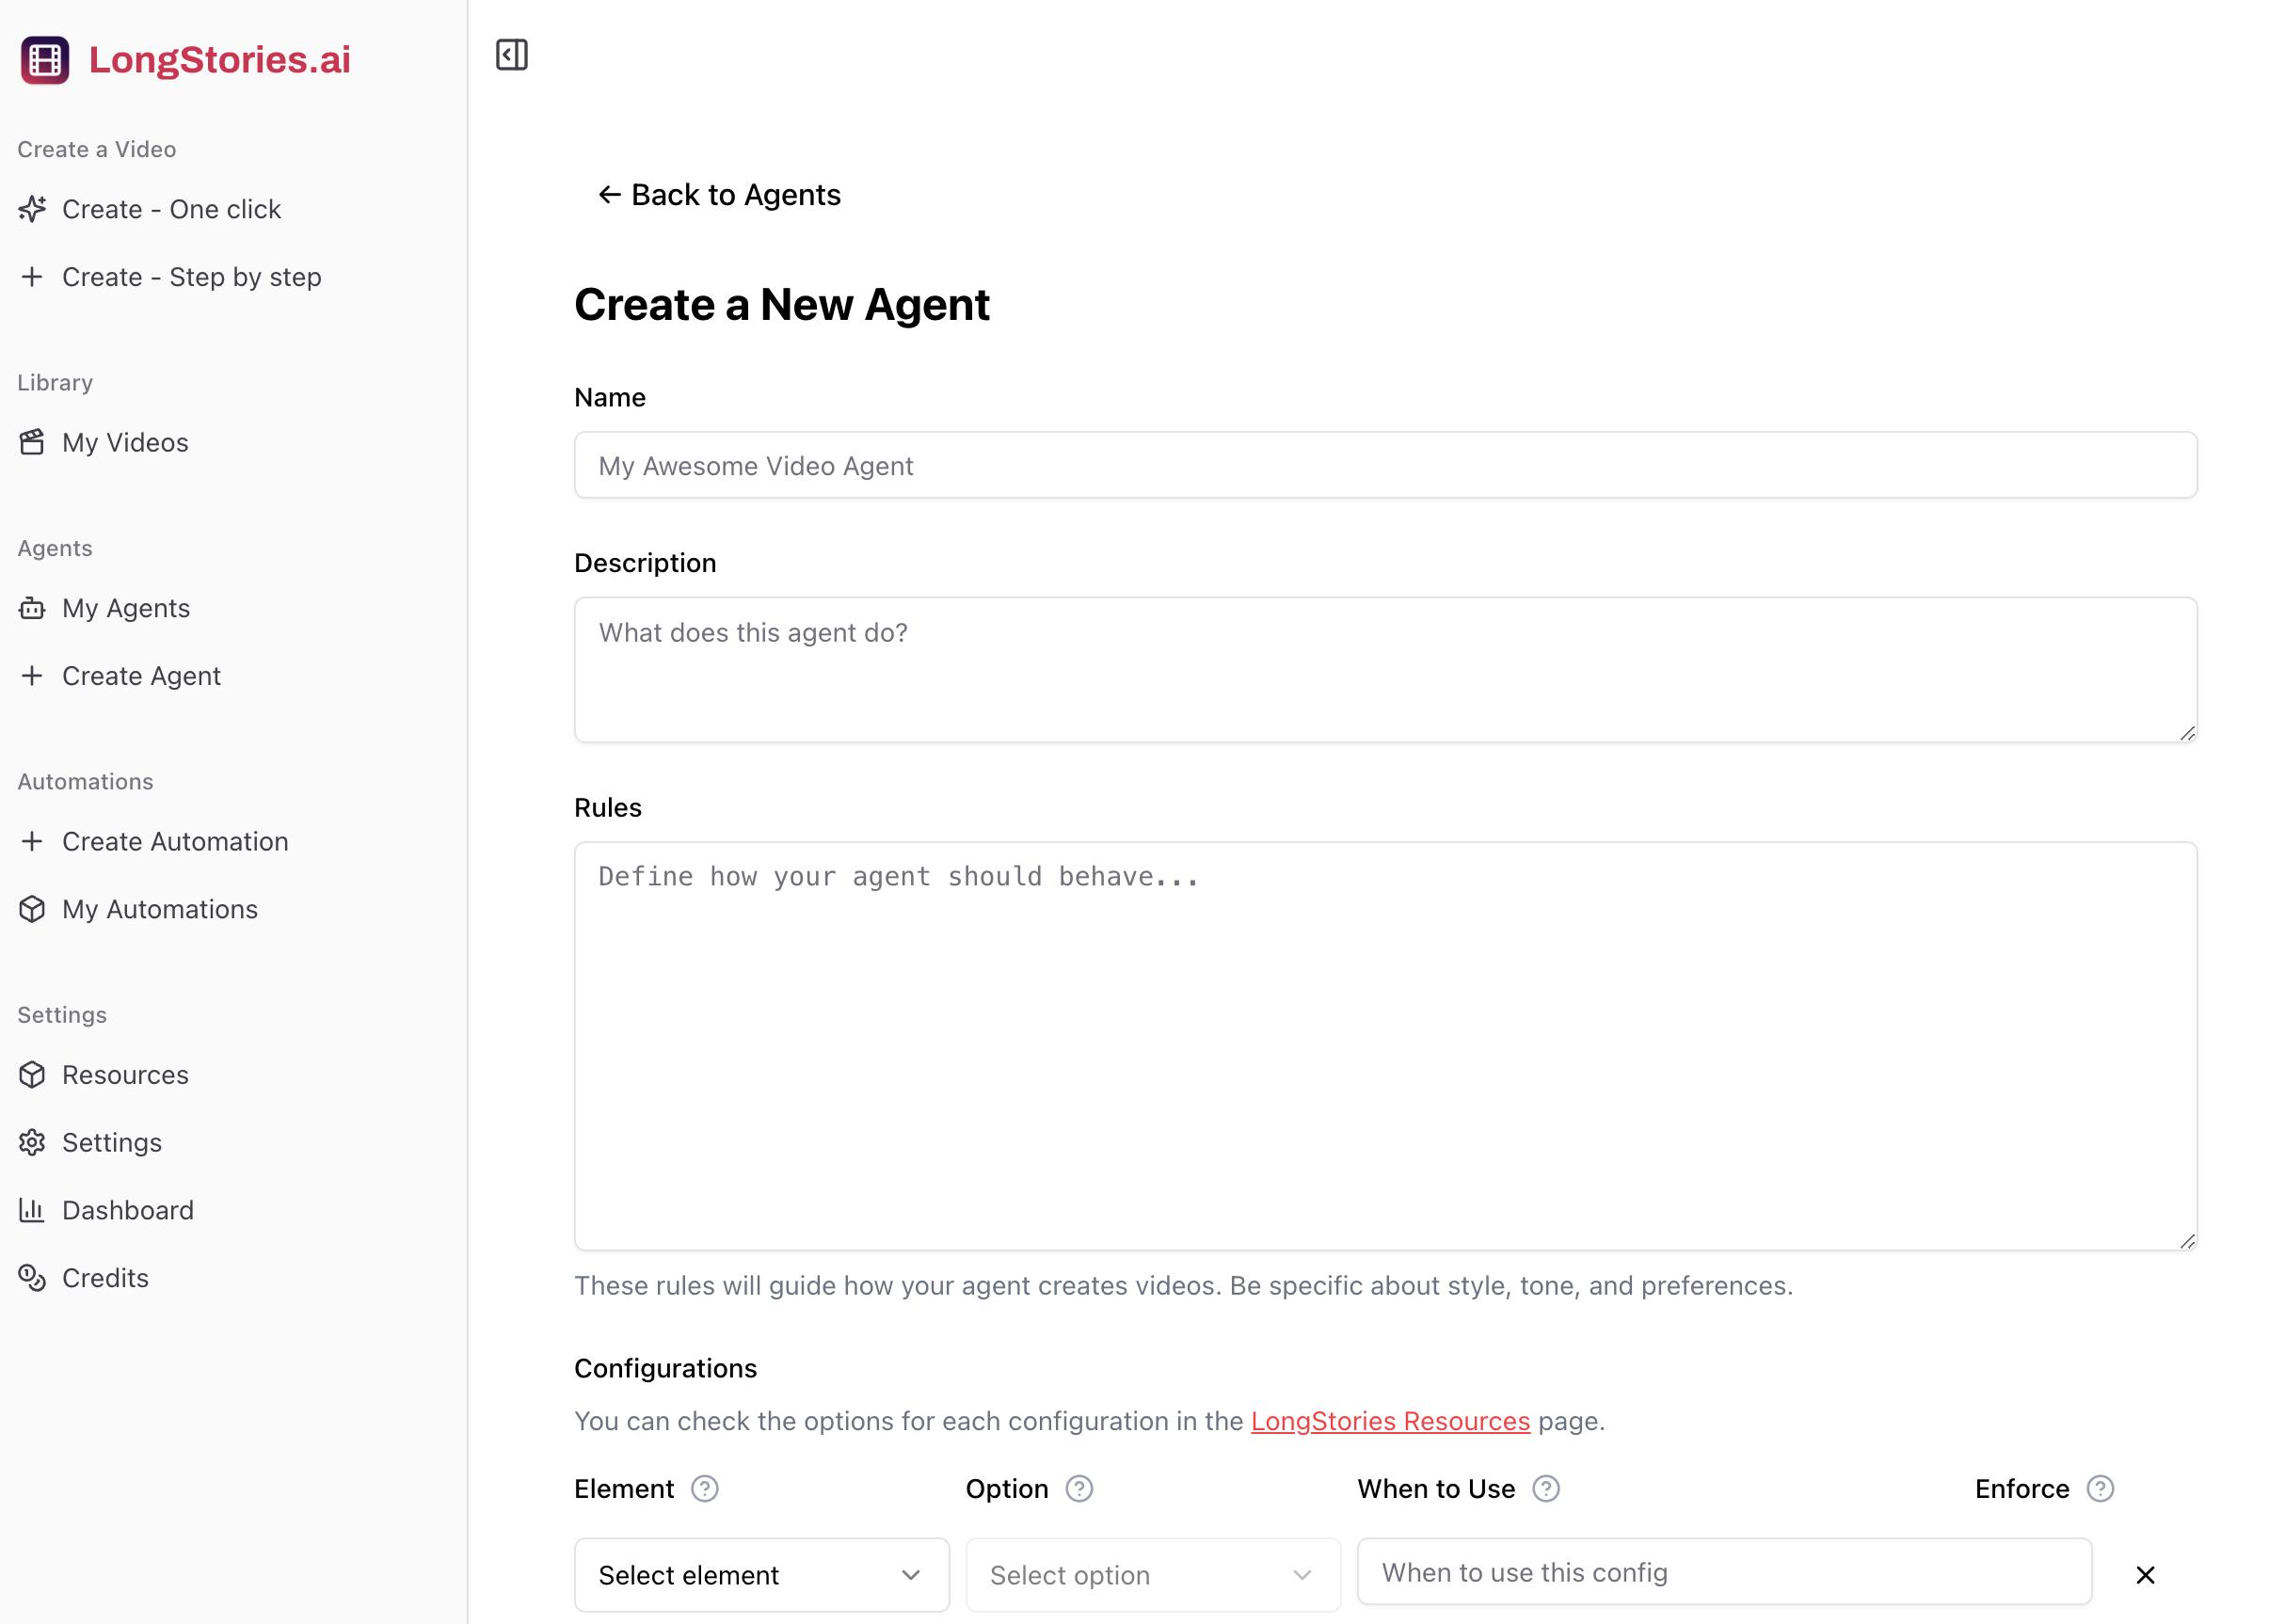Click the Credits coins icon in the sidebar
The width and height of the screenshot is (2285, 1624).
32,1278
